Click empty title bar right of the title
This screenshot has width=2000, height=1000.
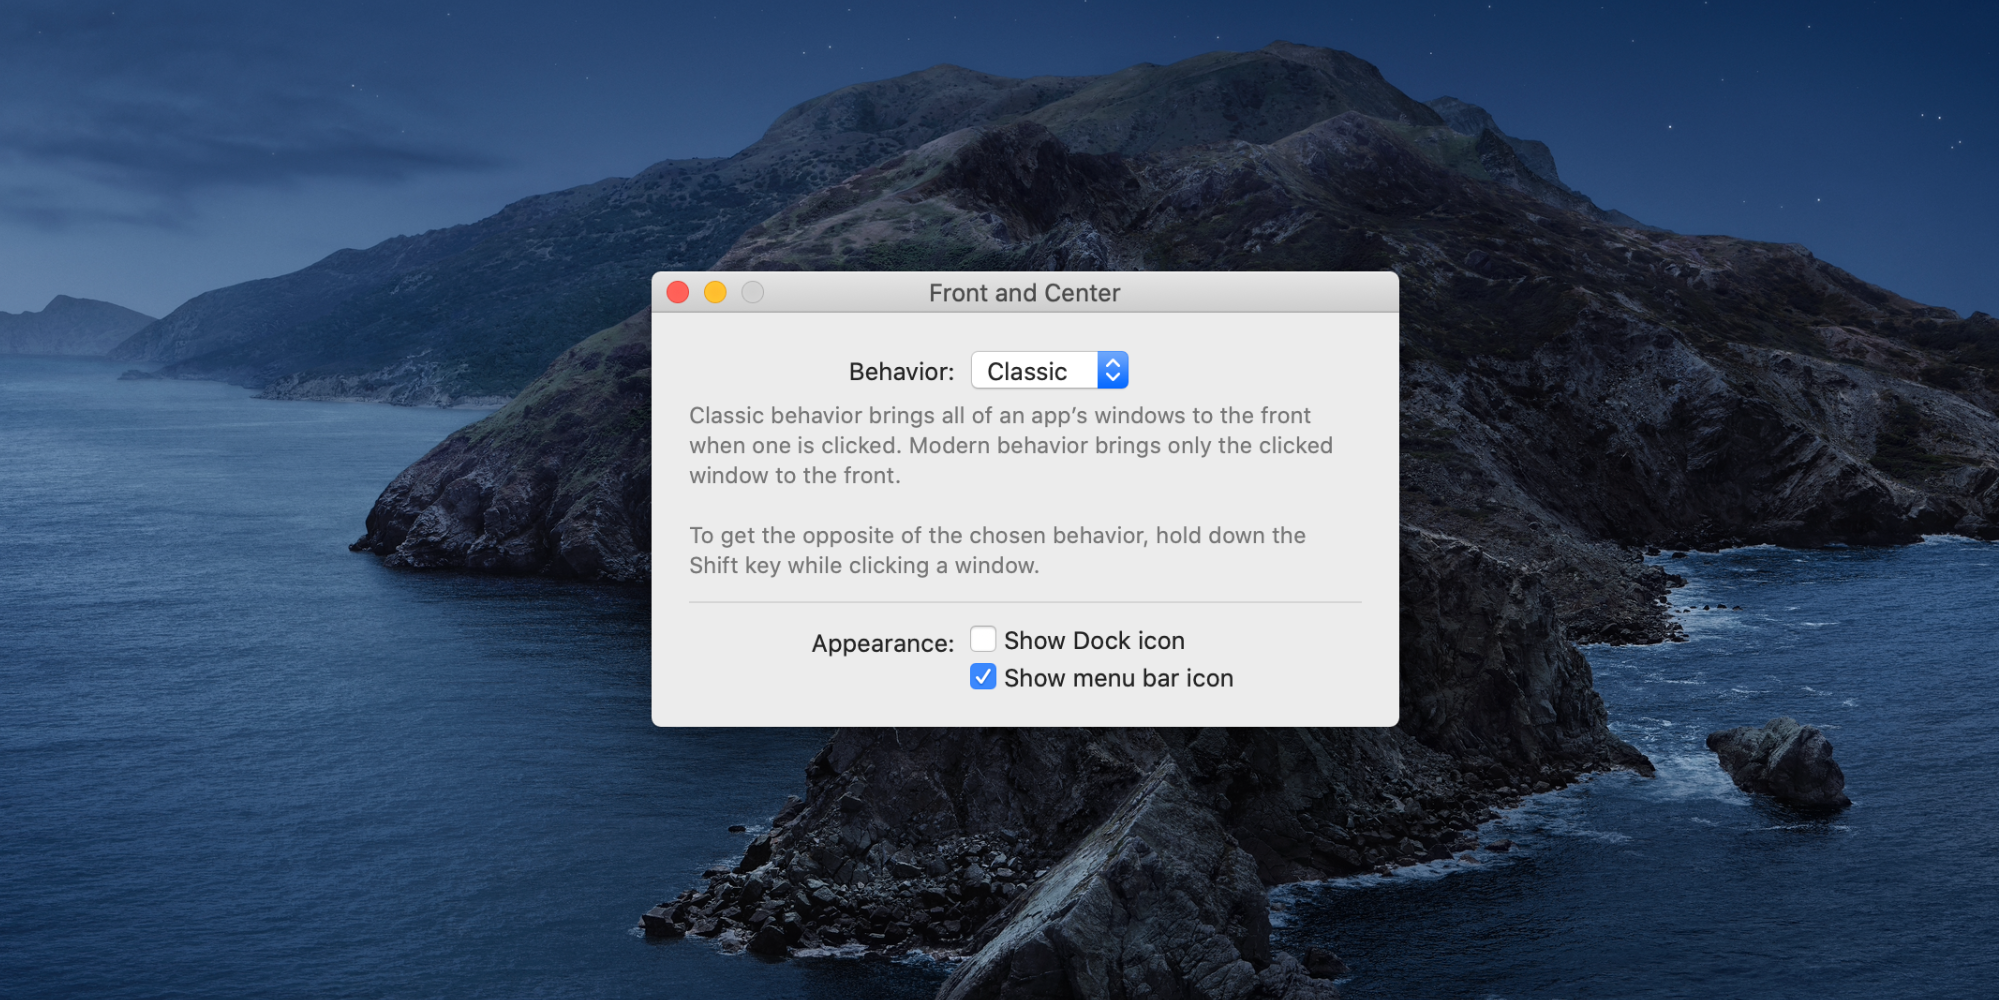pyautogui.click(x=1260, y=293)
